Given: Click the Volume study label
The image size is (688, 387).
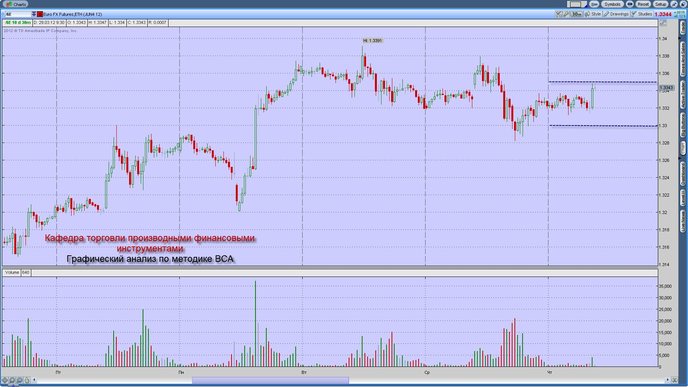Looking at the screenshot, I should tap(12, 272).
